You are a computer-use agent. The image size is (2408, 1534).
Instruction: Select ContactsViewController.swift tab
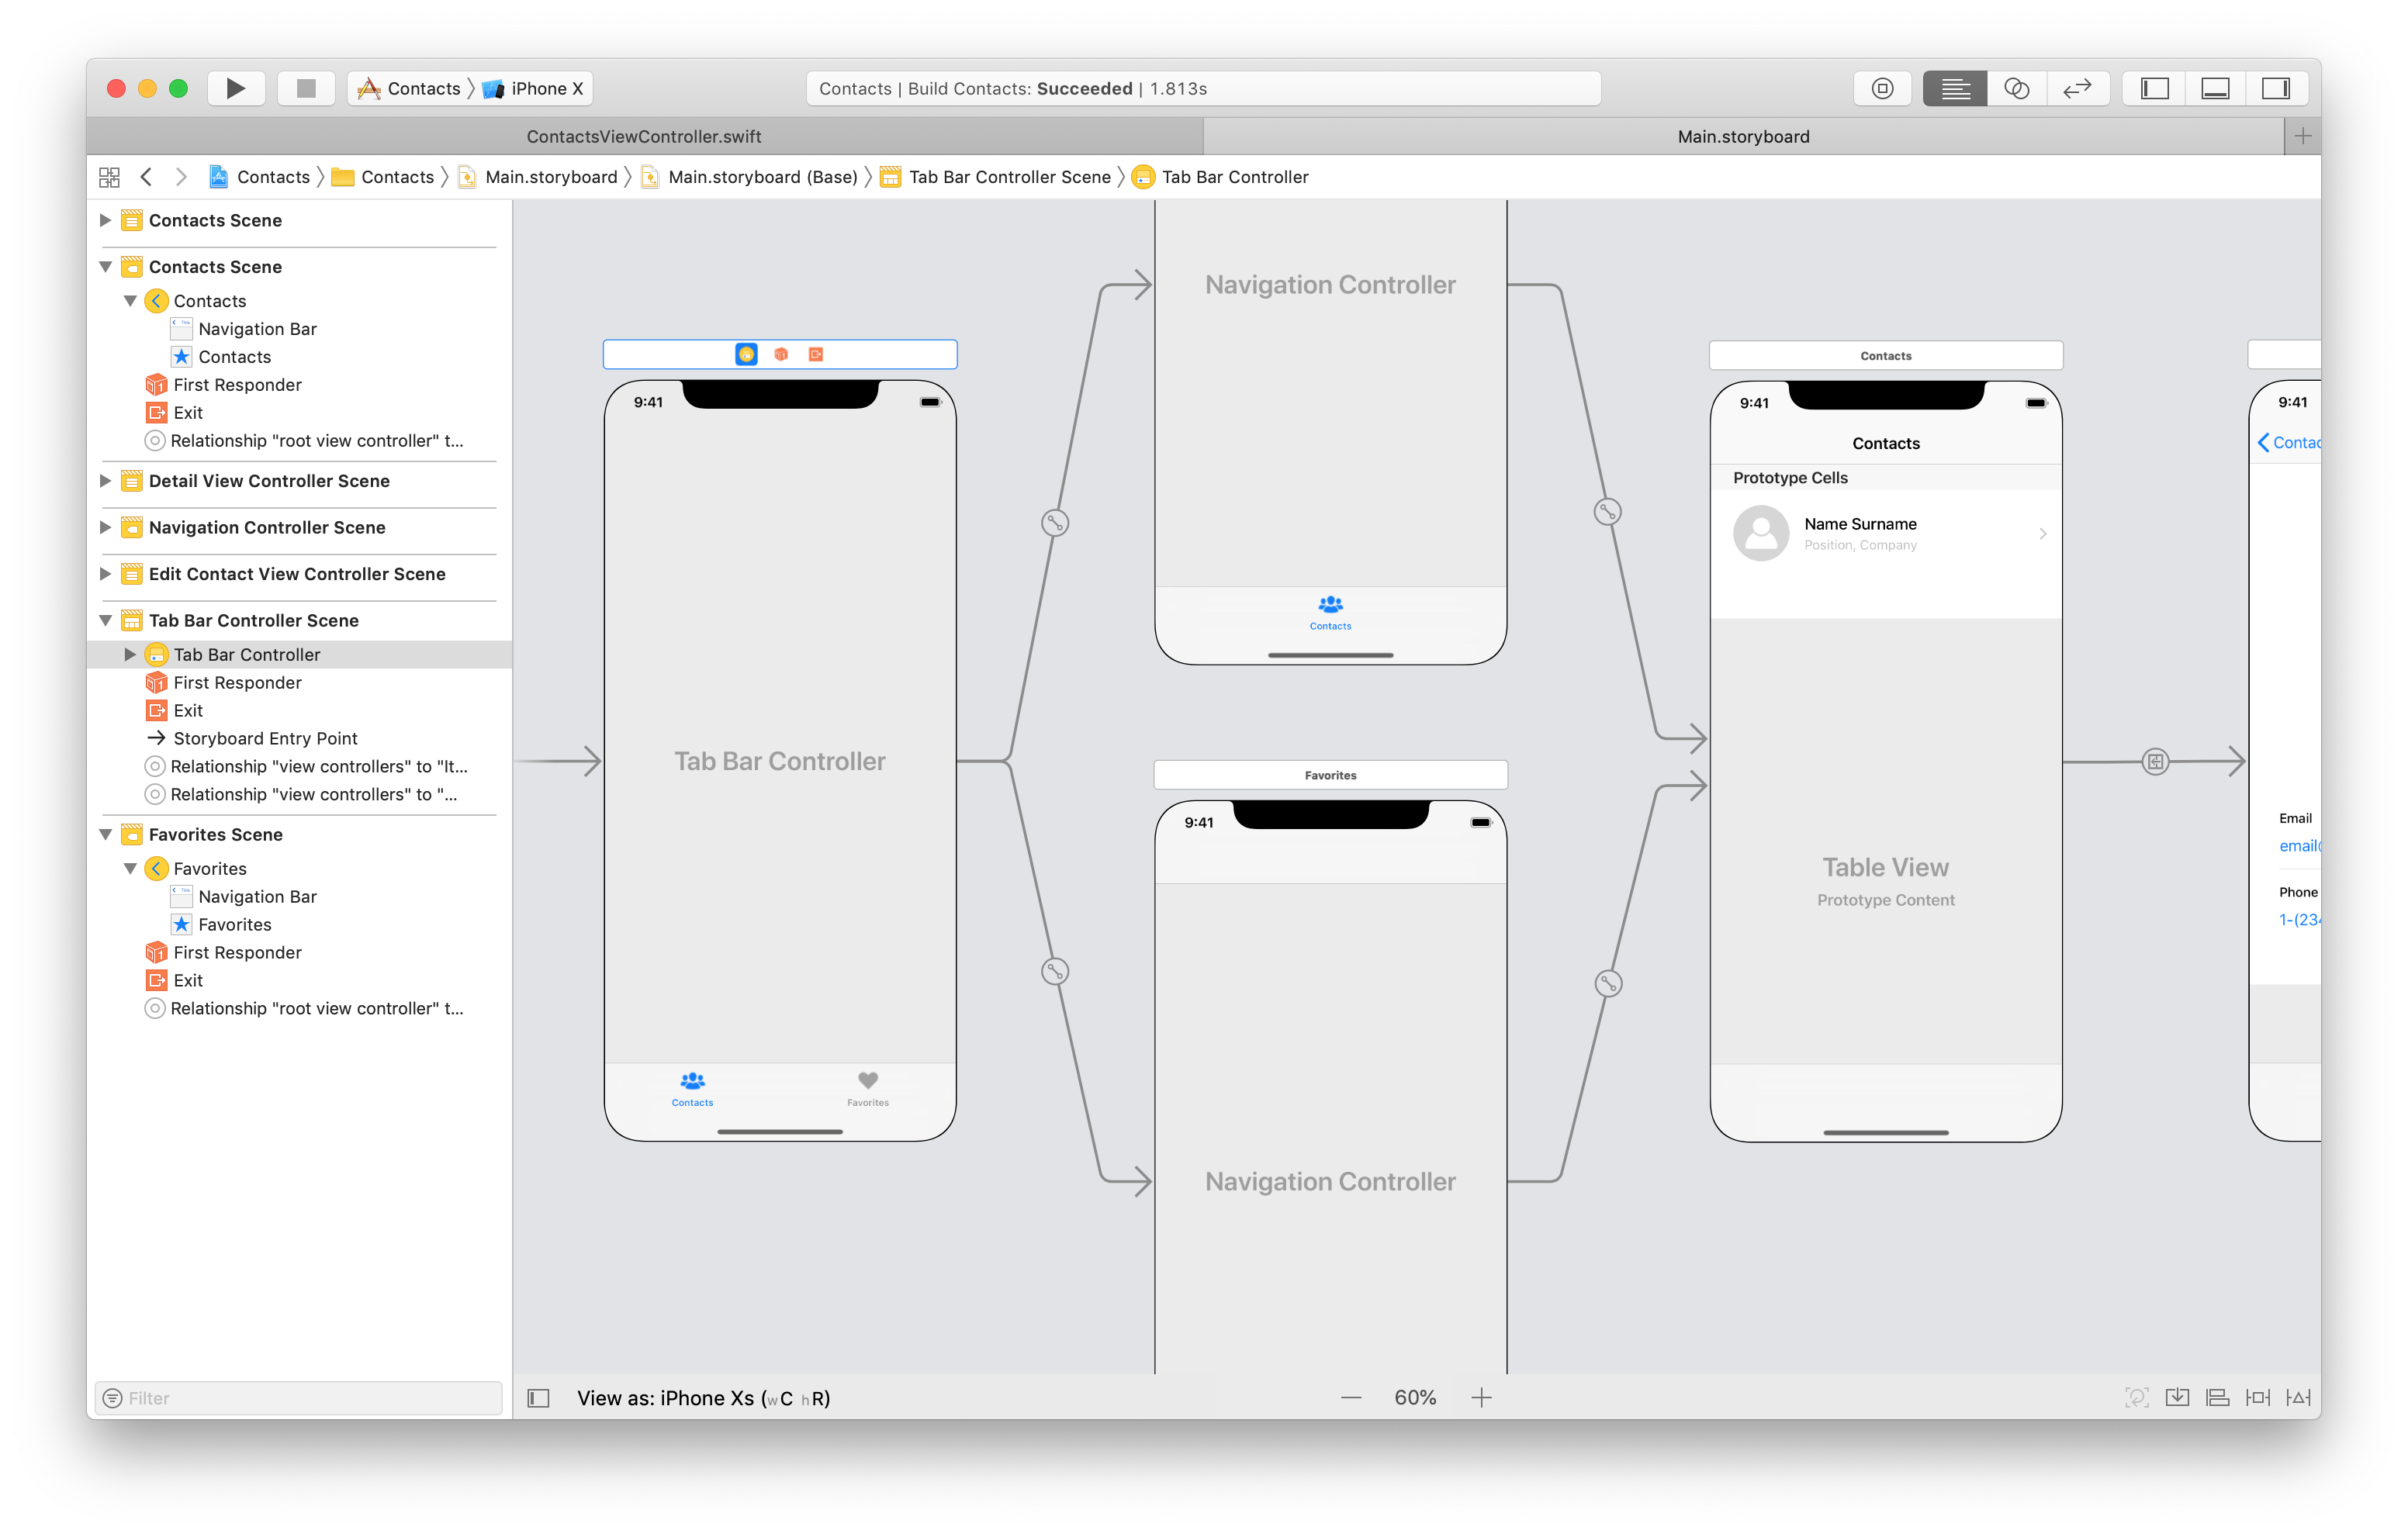[642, 135]
